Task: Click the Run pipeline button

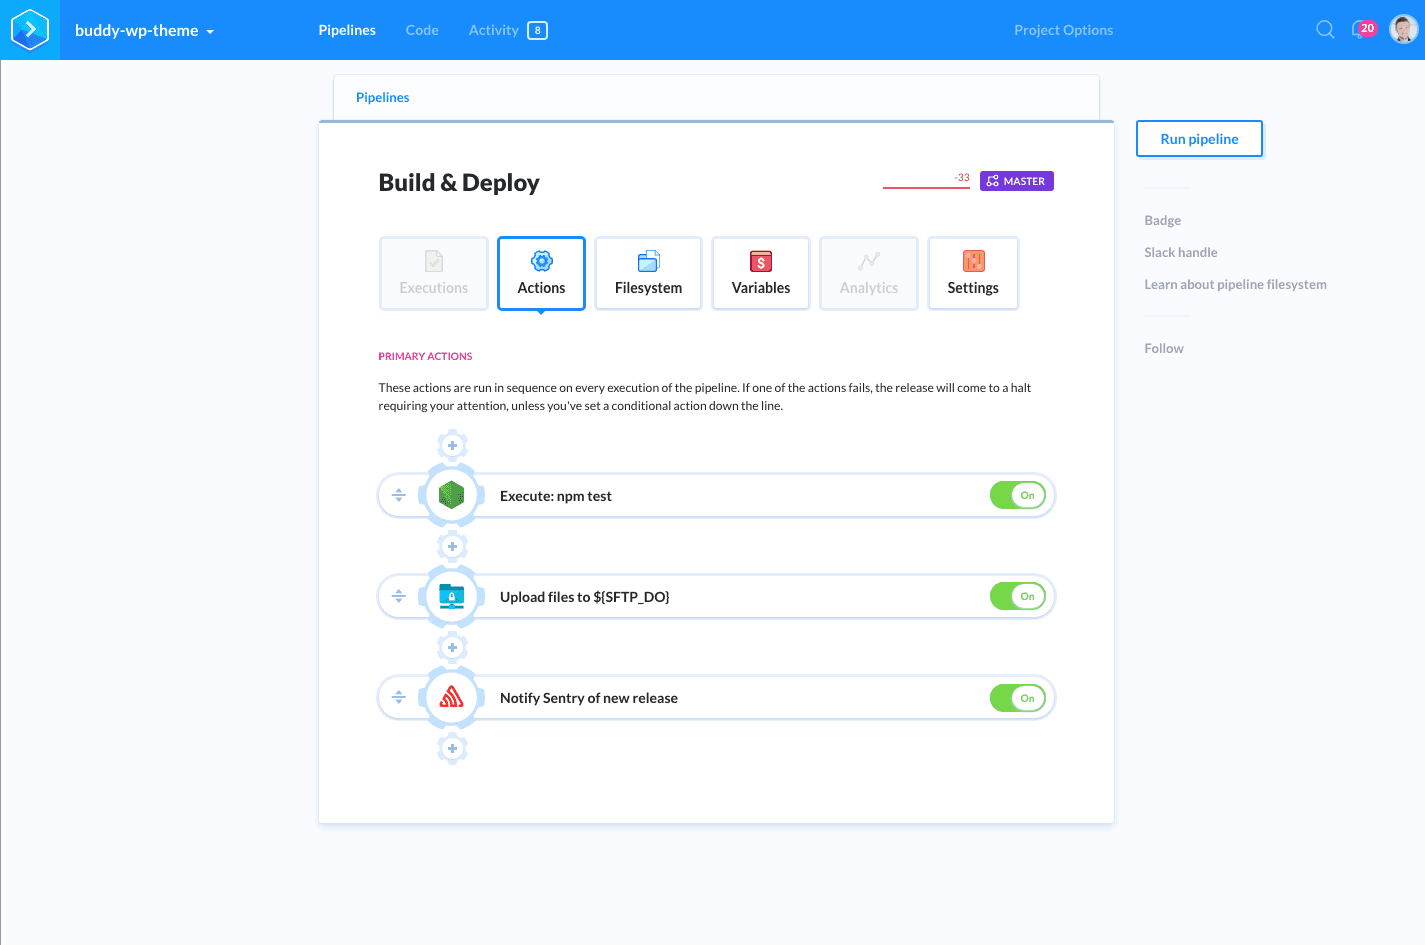Action: 1199,139
